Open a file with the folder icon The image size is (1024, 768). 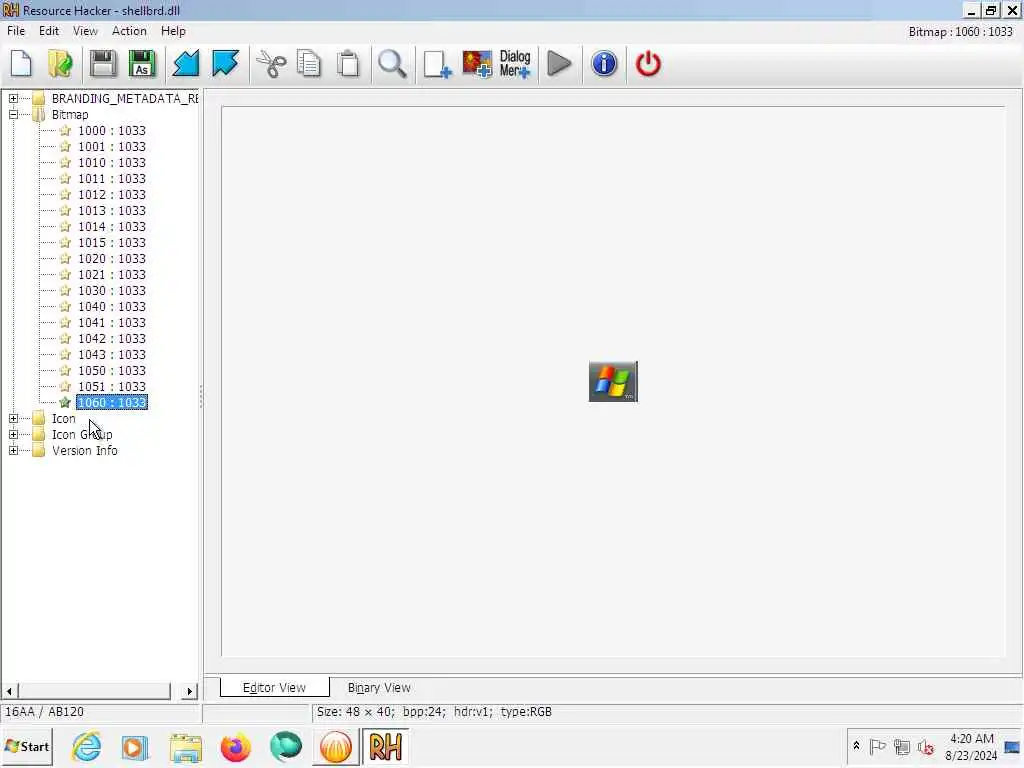point(61,64)
